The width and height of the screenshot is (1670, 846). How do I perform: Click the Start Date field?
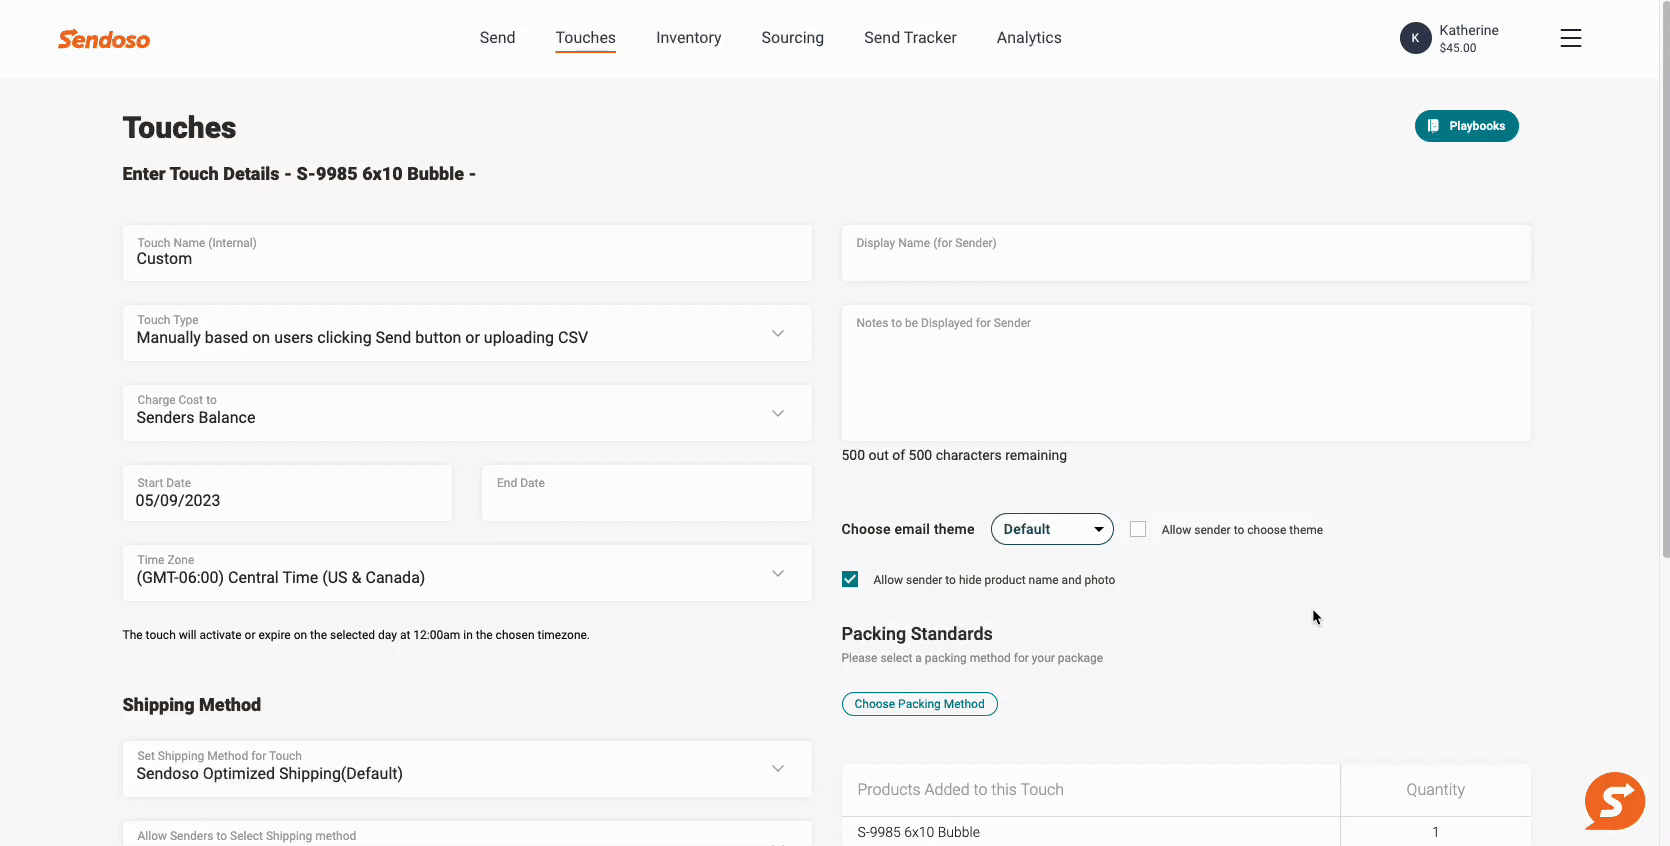click(x=287, y=493)
